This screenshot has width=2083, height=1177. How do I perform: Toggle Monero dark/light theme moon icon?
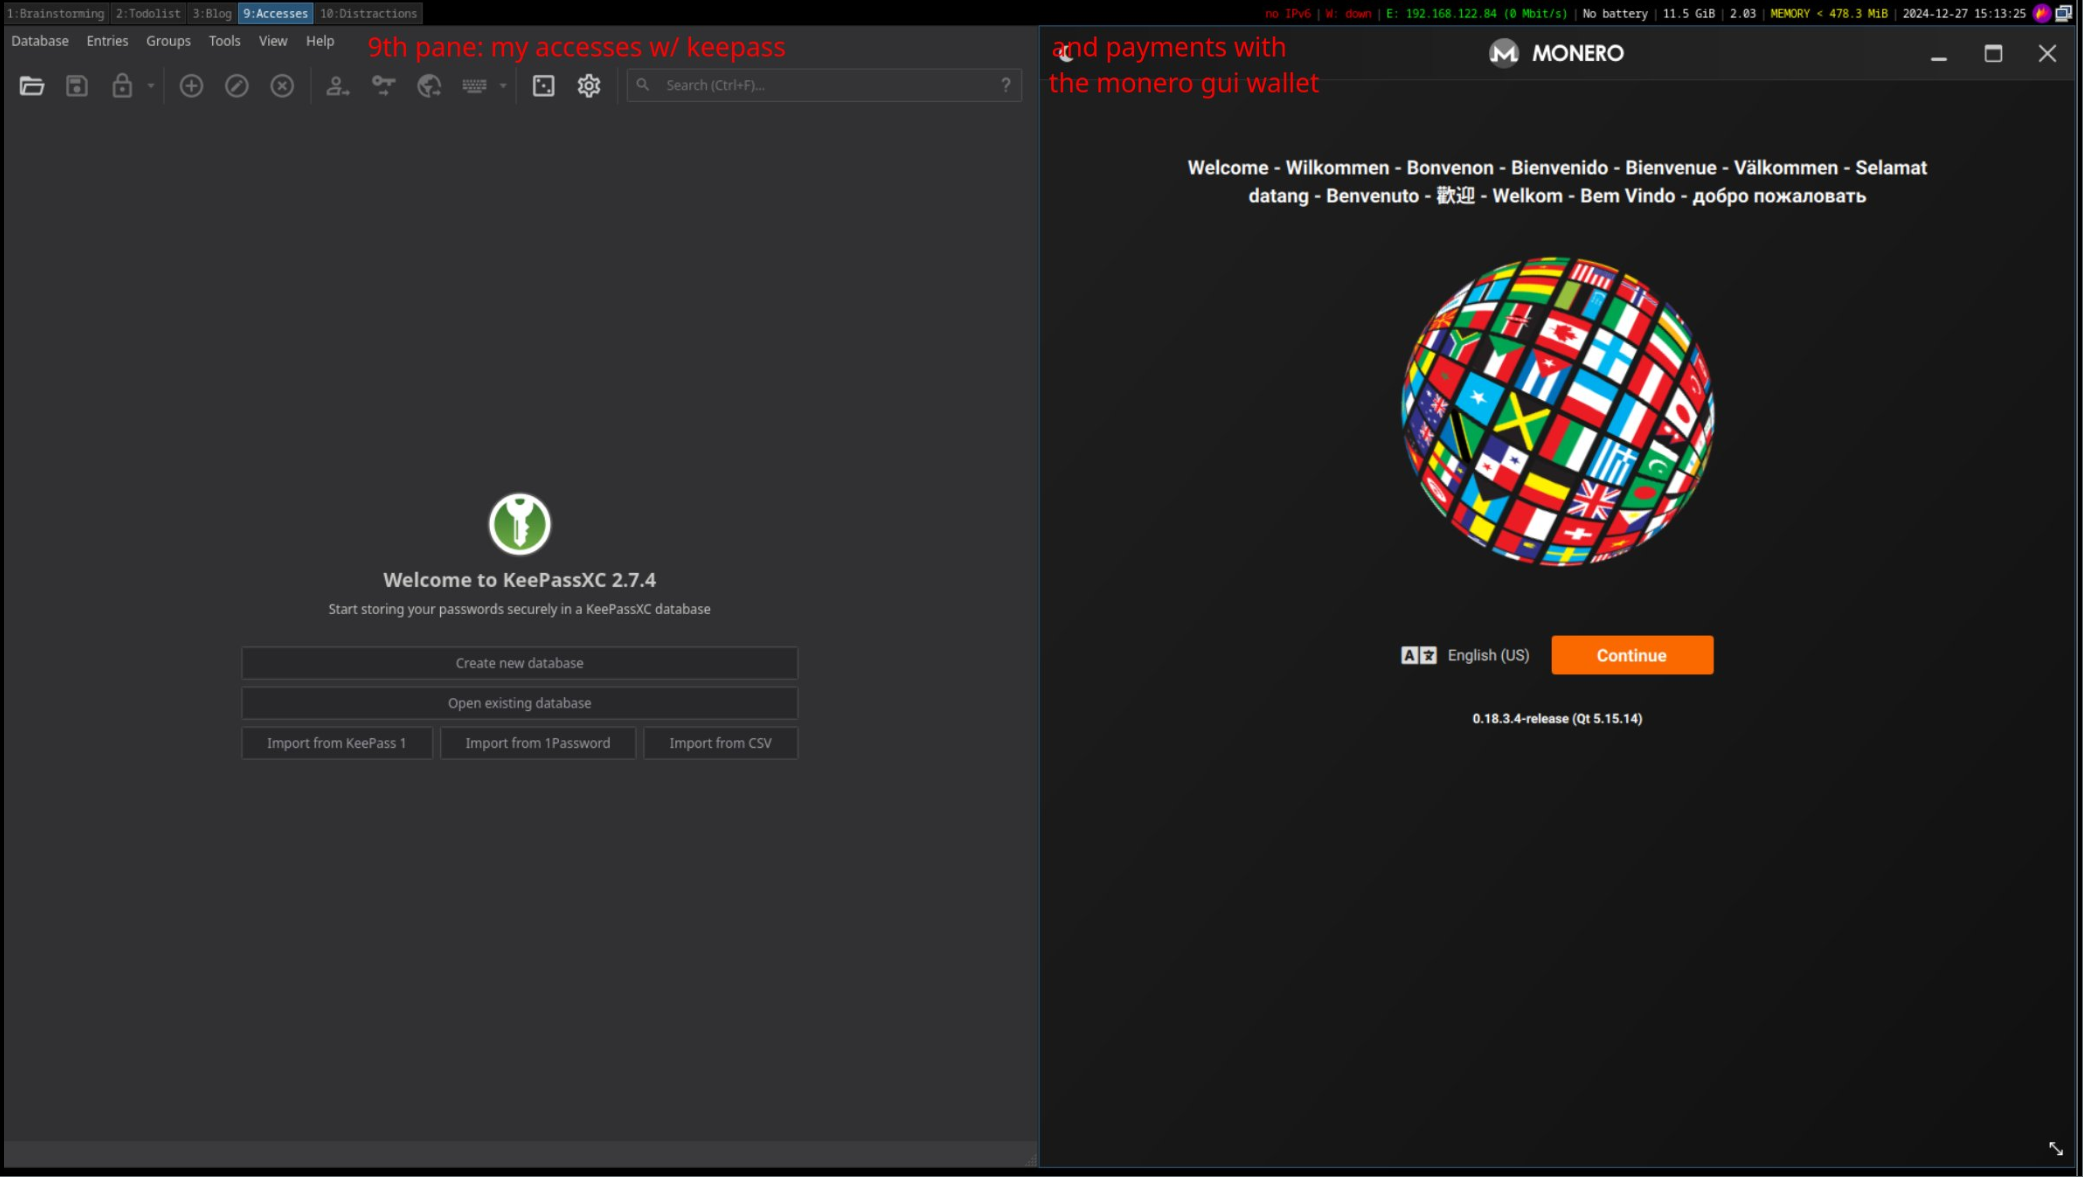(1066, 53)
